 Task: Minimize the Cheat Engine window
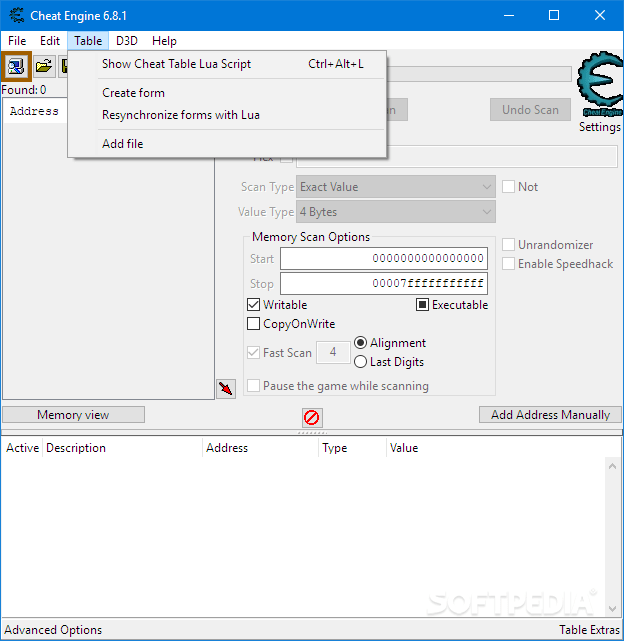509,16
